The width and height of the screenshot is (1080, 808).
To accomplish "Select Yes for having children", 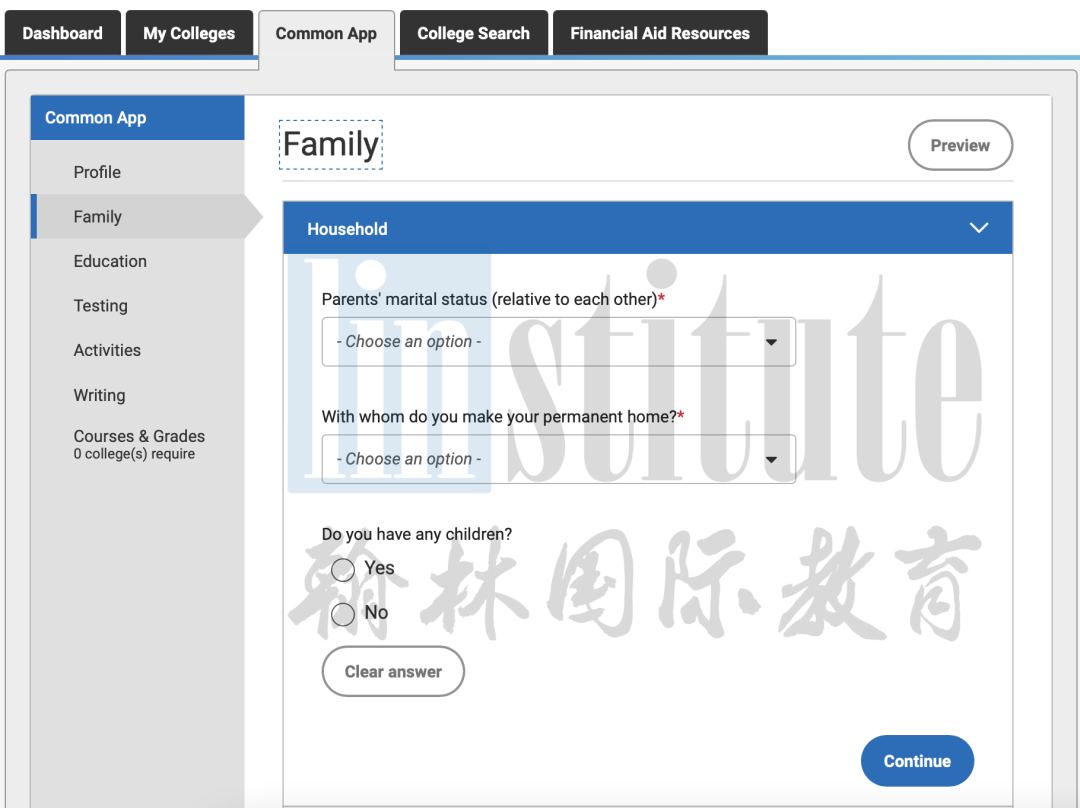I will pyautogui.click(x=343, y=570).
